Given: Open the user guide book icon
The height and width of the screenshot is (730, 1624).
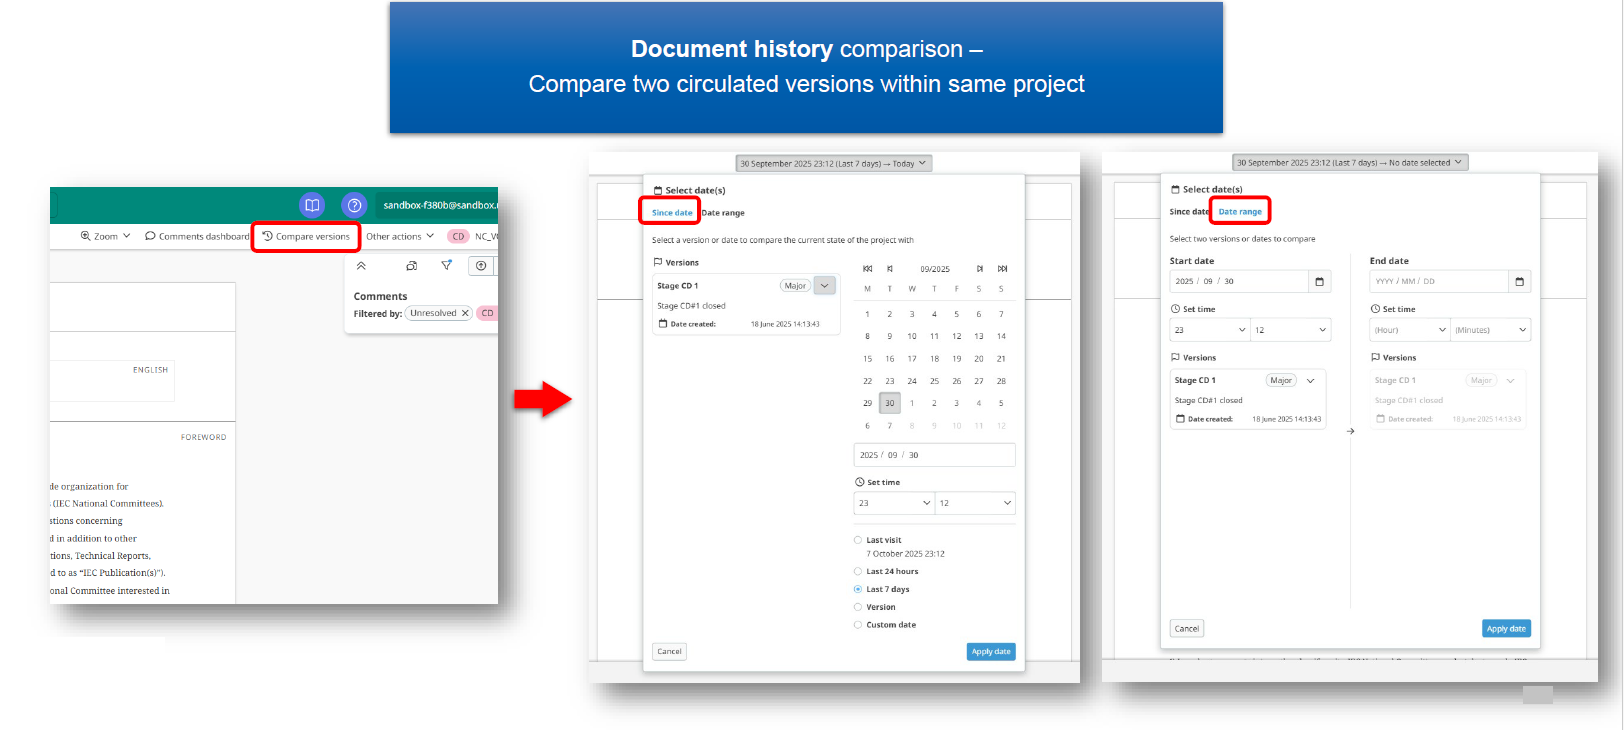Looking at the screenshot, I should tap(312, 205).
